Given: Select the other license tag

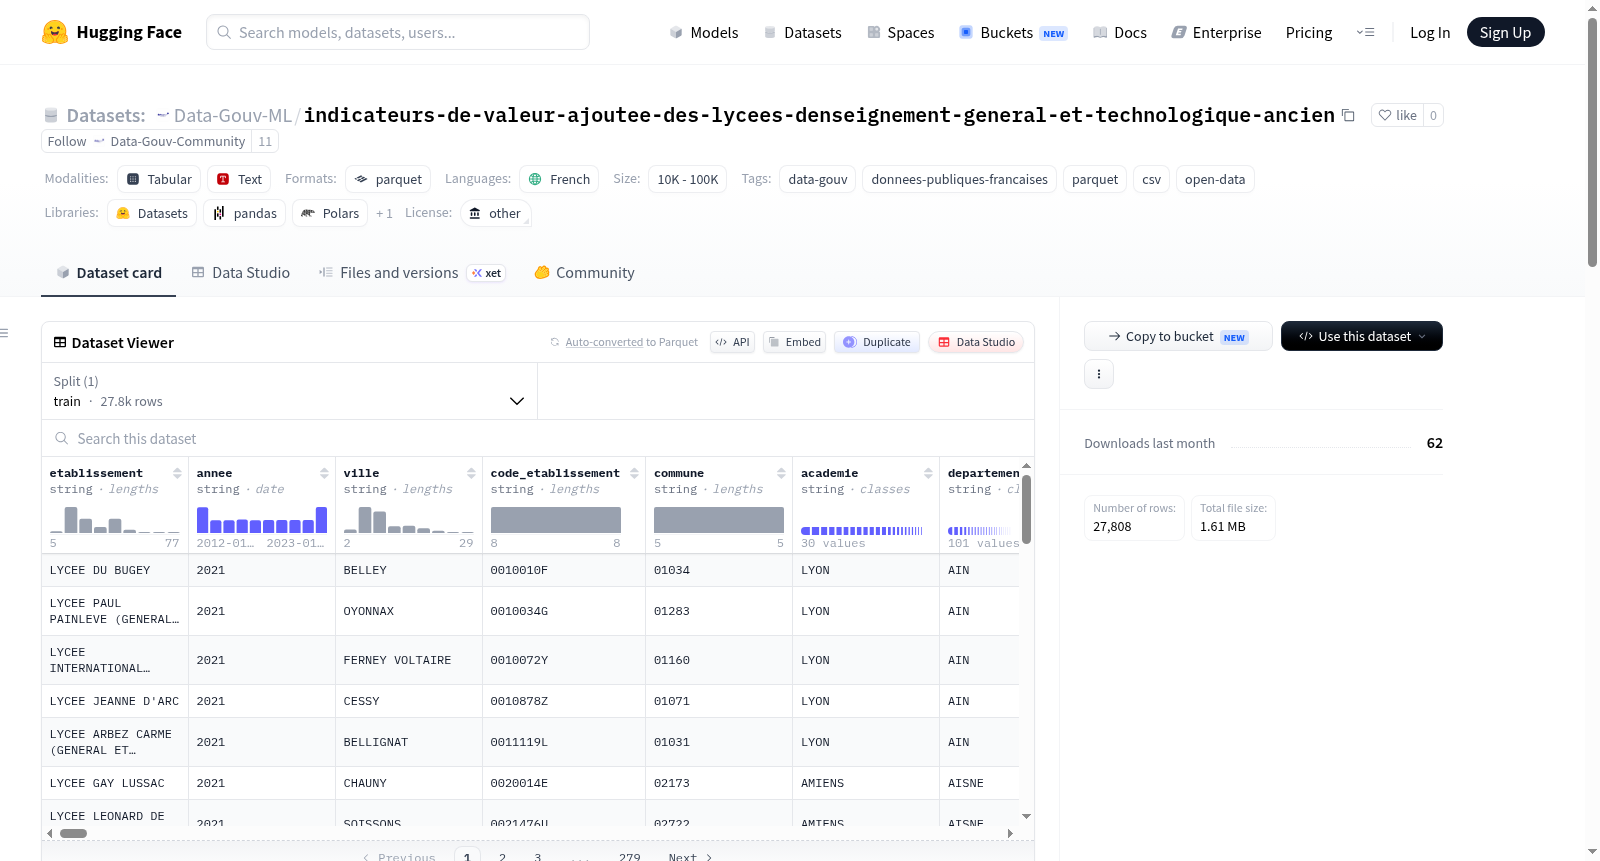Looking at the screenshot, I should (495, 213).
